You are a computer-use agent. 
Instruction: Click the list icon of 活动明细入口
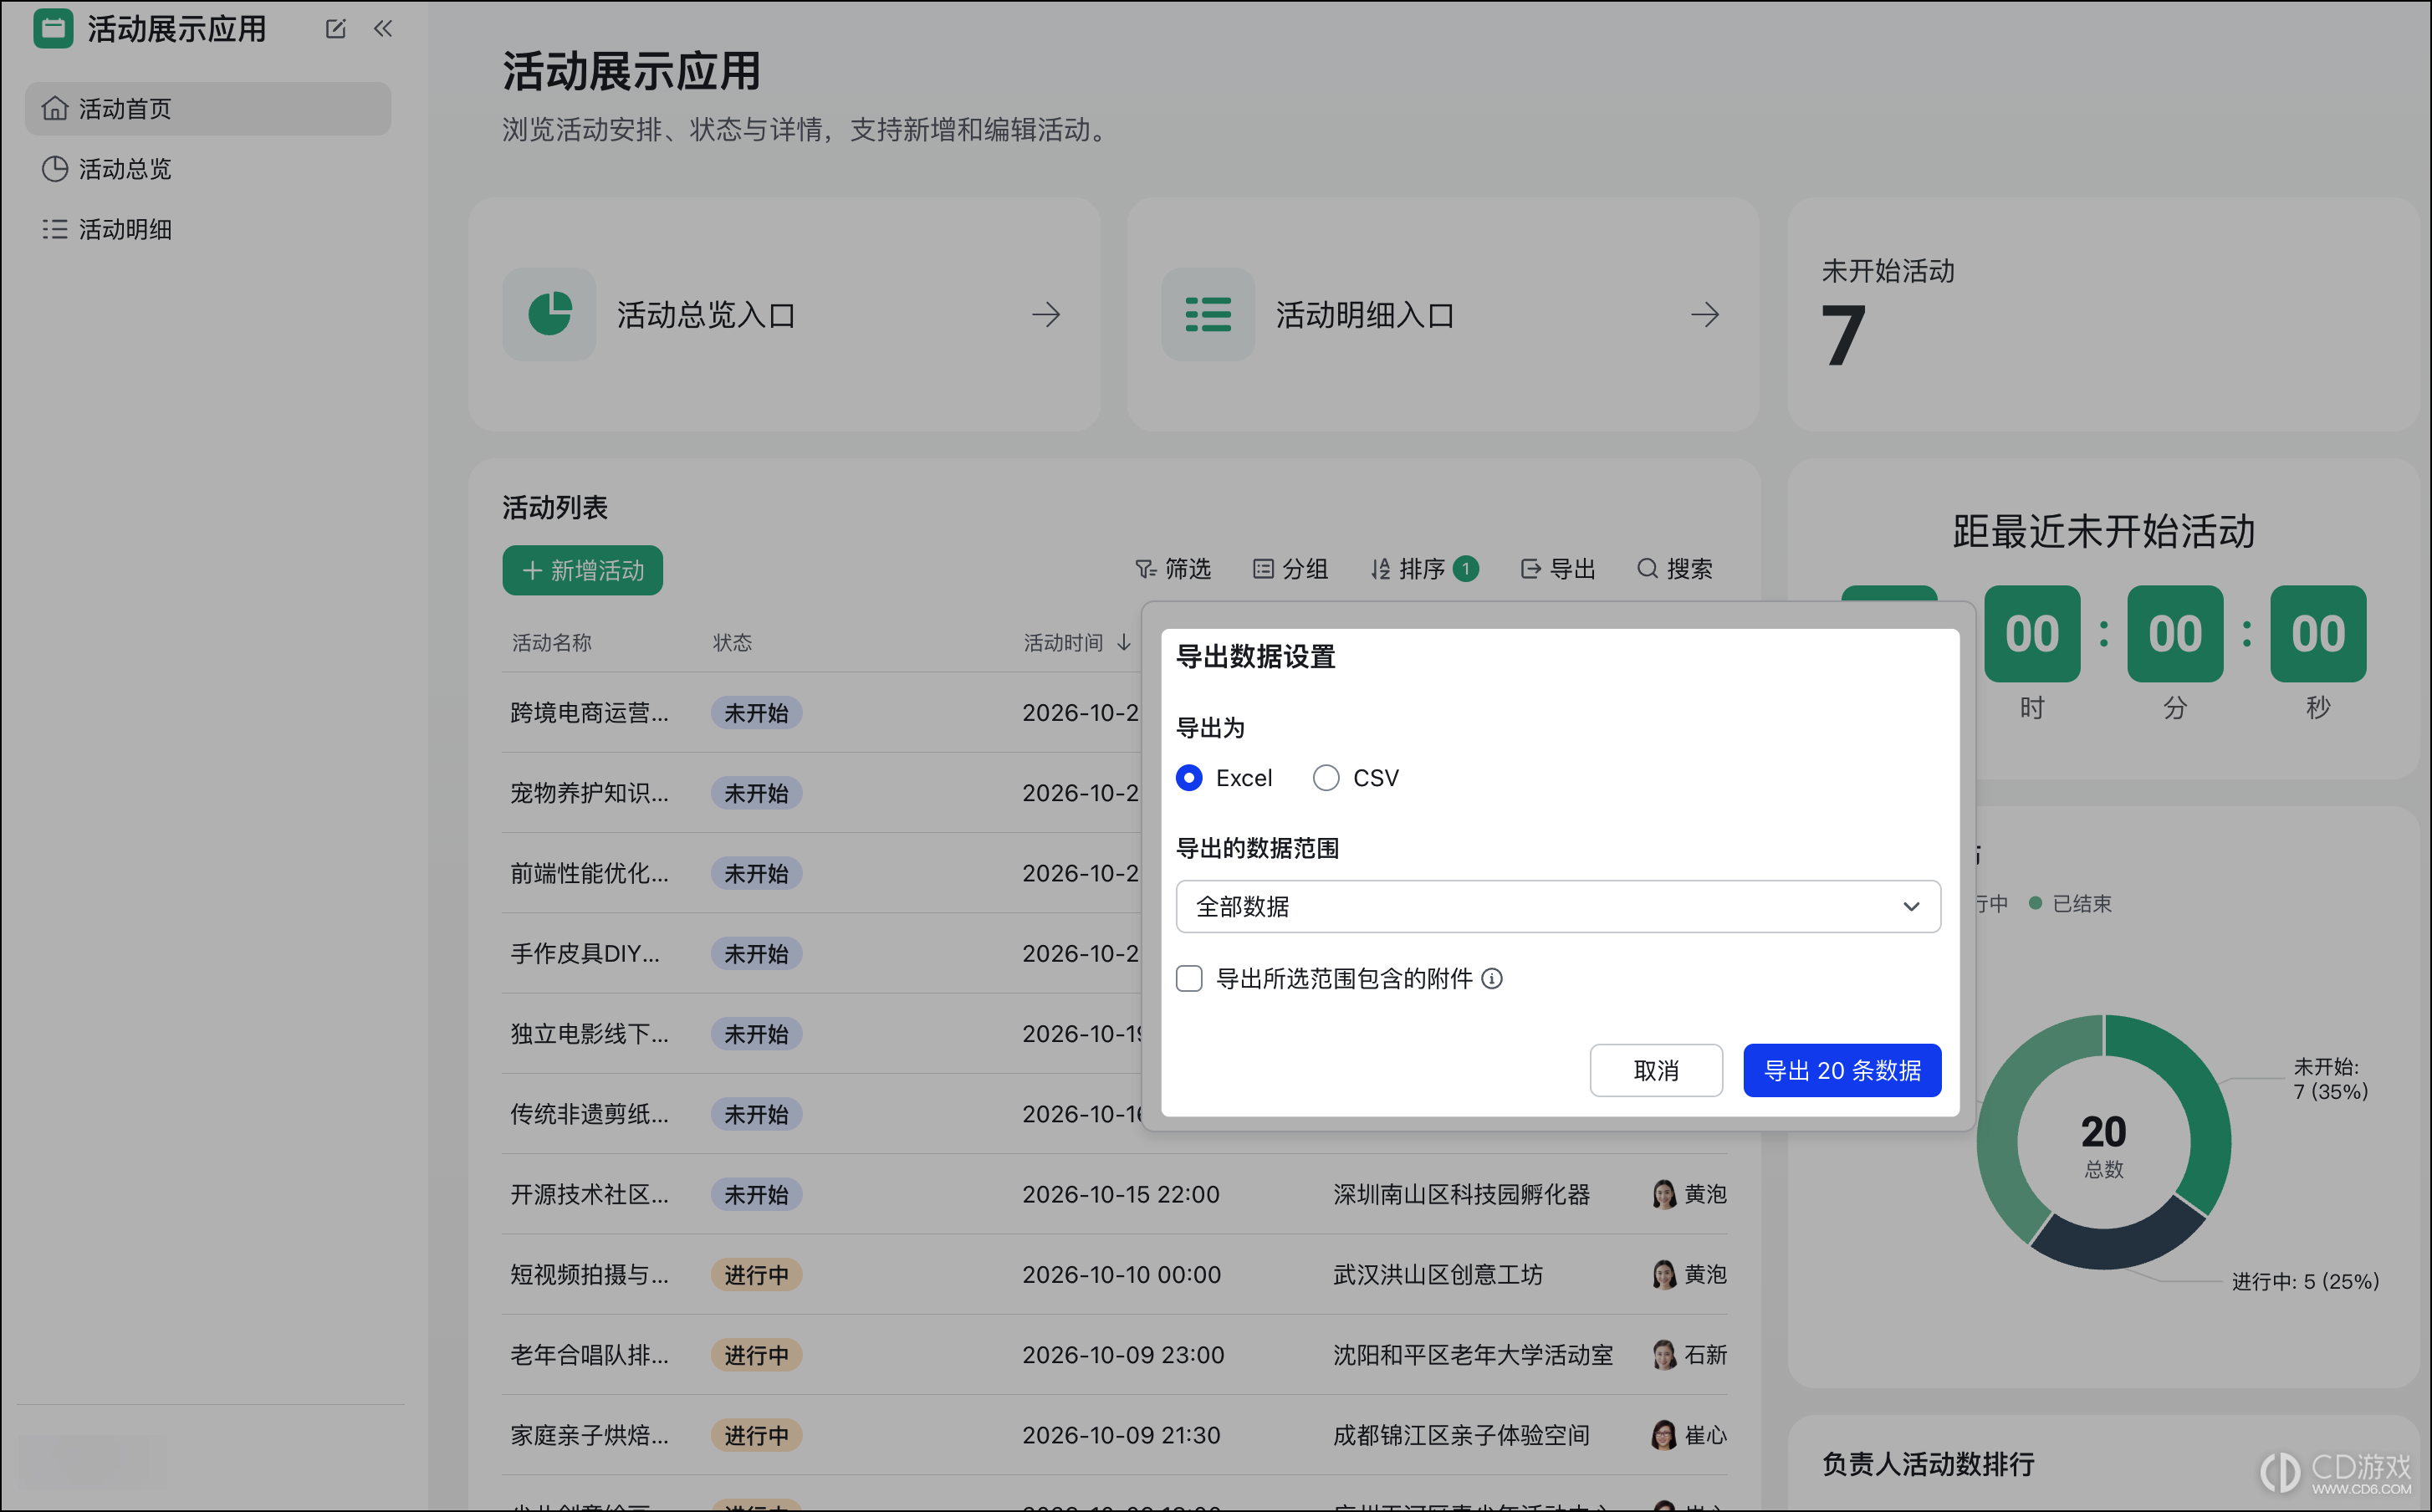click(x=1208, y=314)
